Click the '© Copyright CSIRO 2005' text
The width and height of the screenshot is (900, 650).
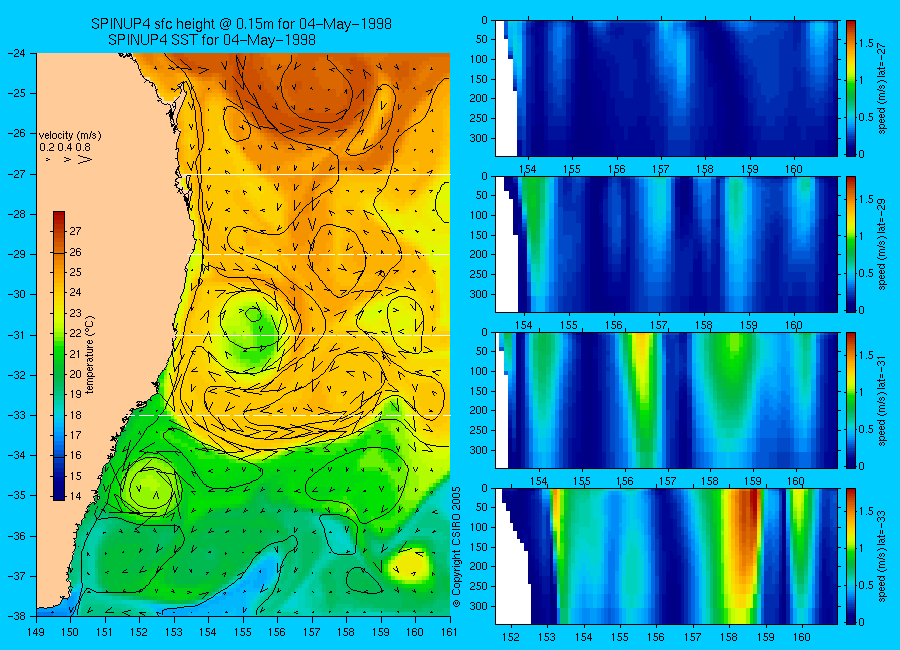[456, 547]
